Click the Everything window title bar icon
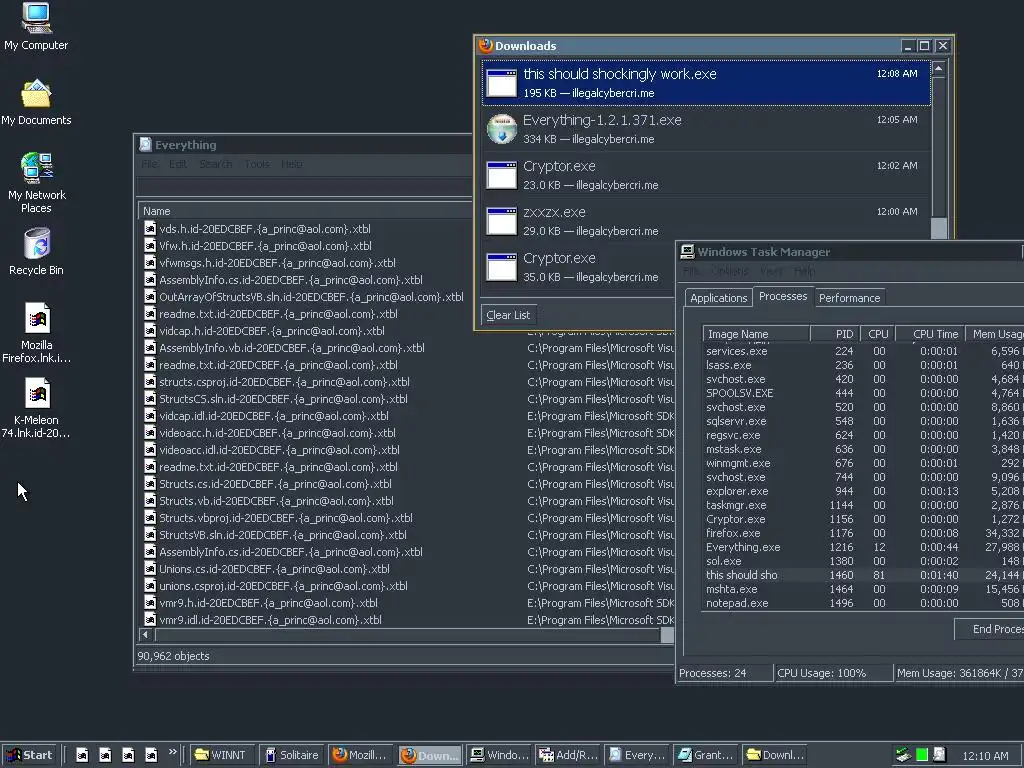This screenshot has height=768, width=1024. (x=146, y=144)
